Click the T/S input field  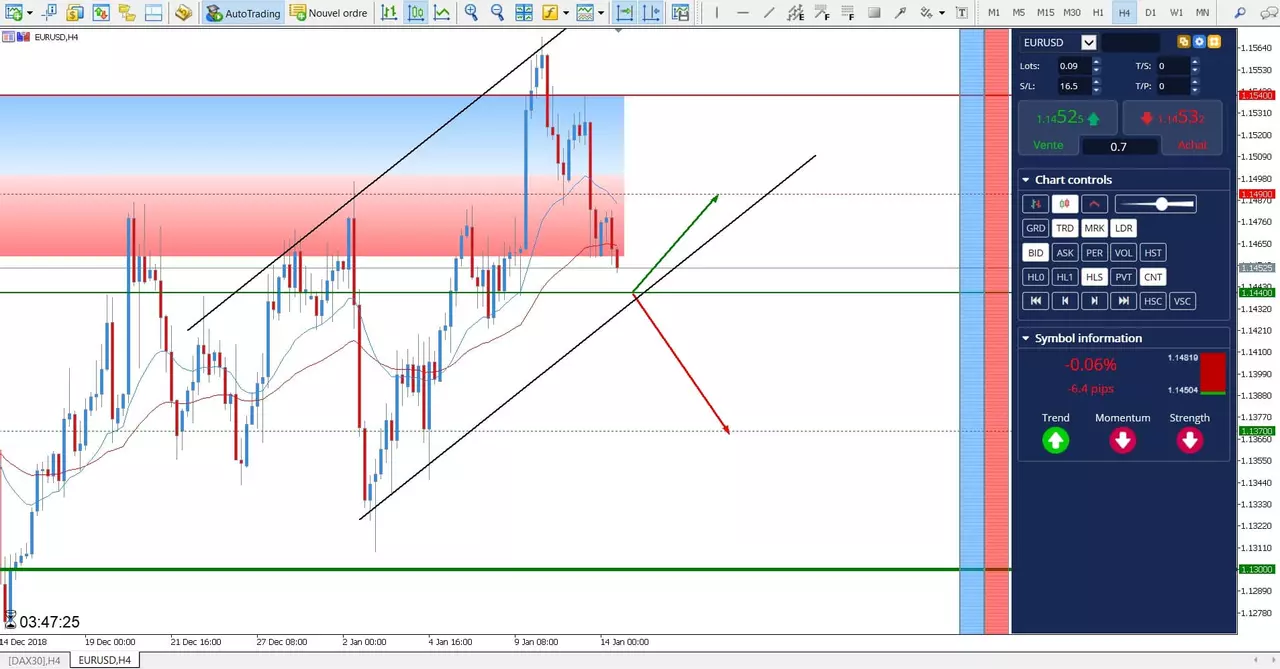pos(1172,66)
